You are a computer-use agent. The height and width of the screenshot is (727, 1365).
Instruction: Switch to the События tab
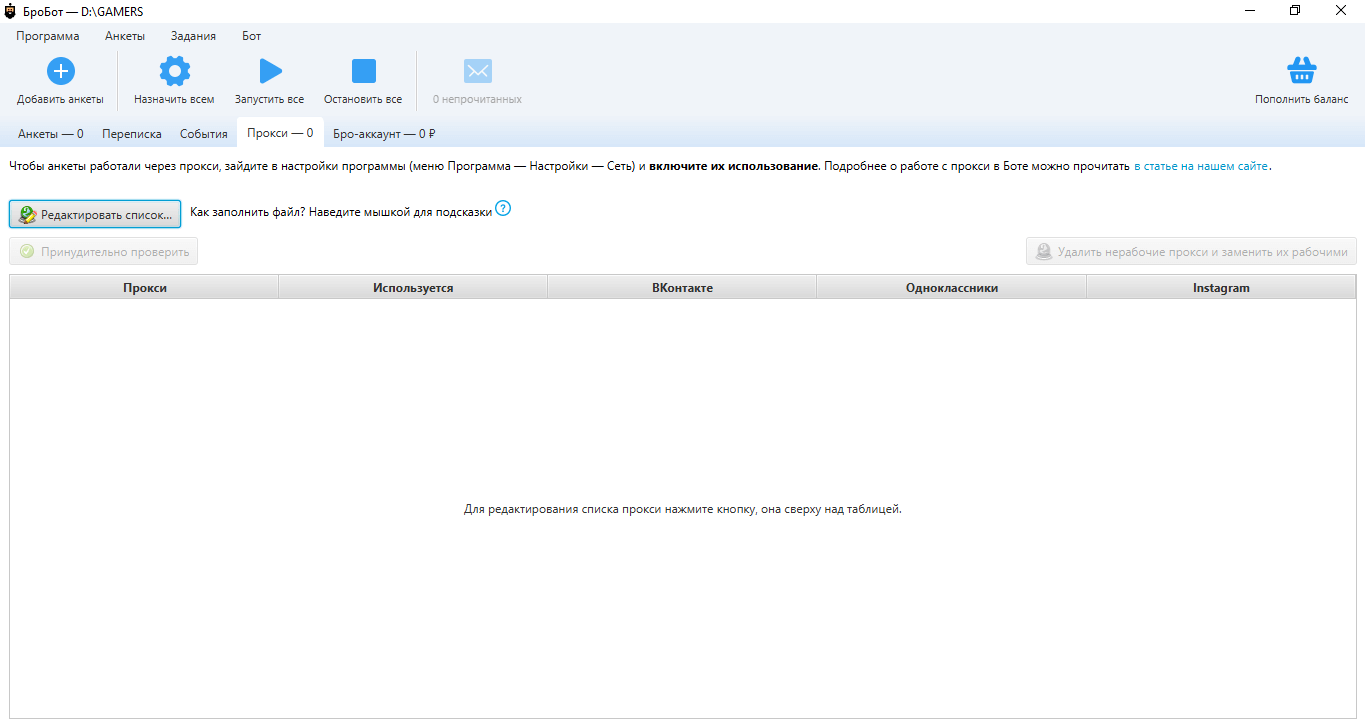(x=204, y=133)
